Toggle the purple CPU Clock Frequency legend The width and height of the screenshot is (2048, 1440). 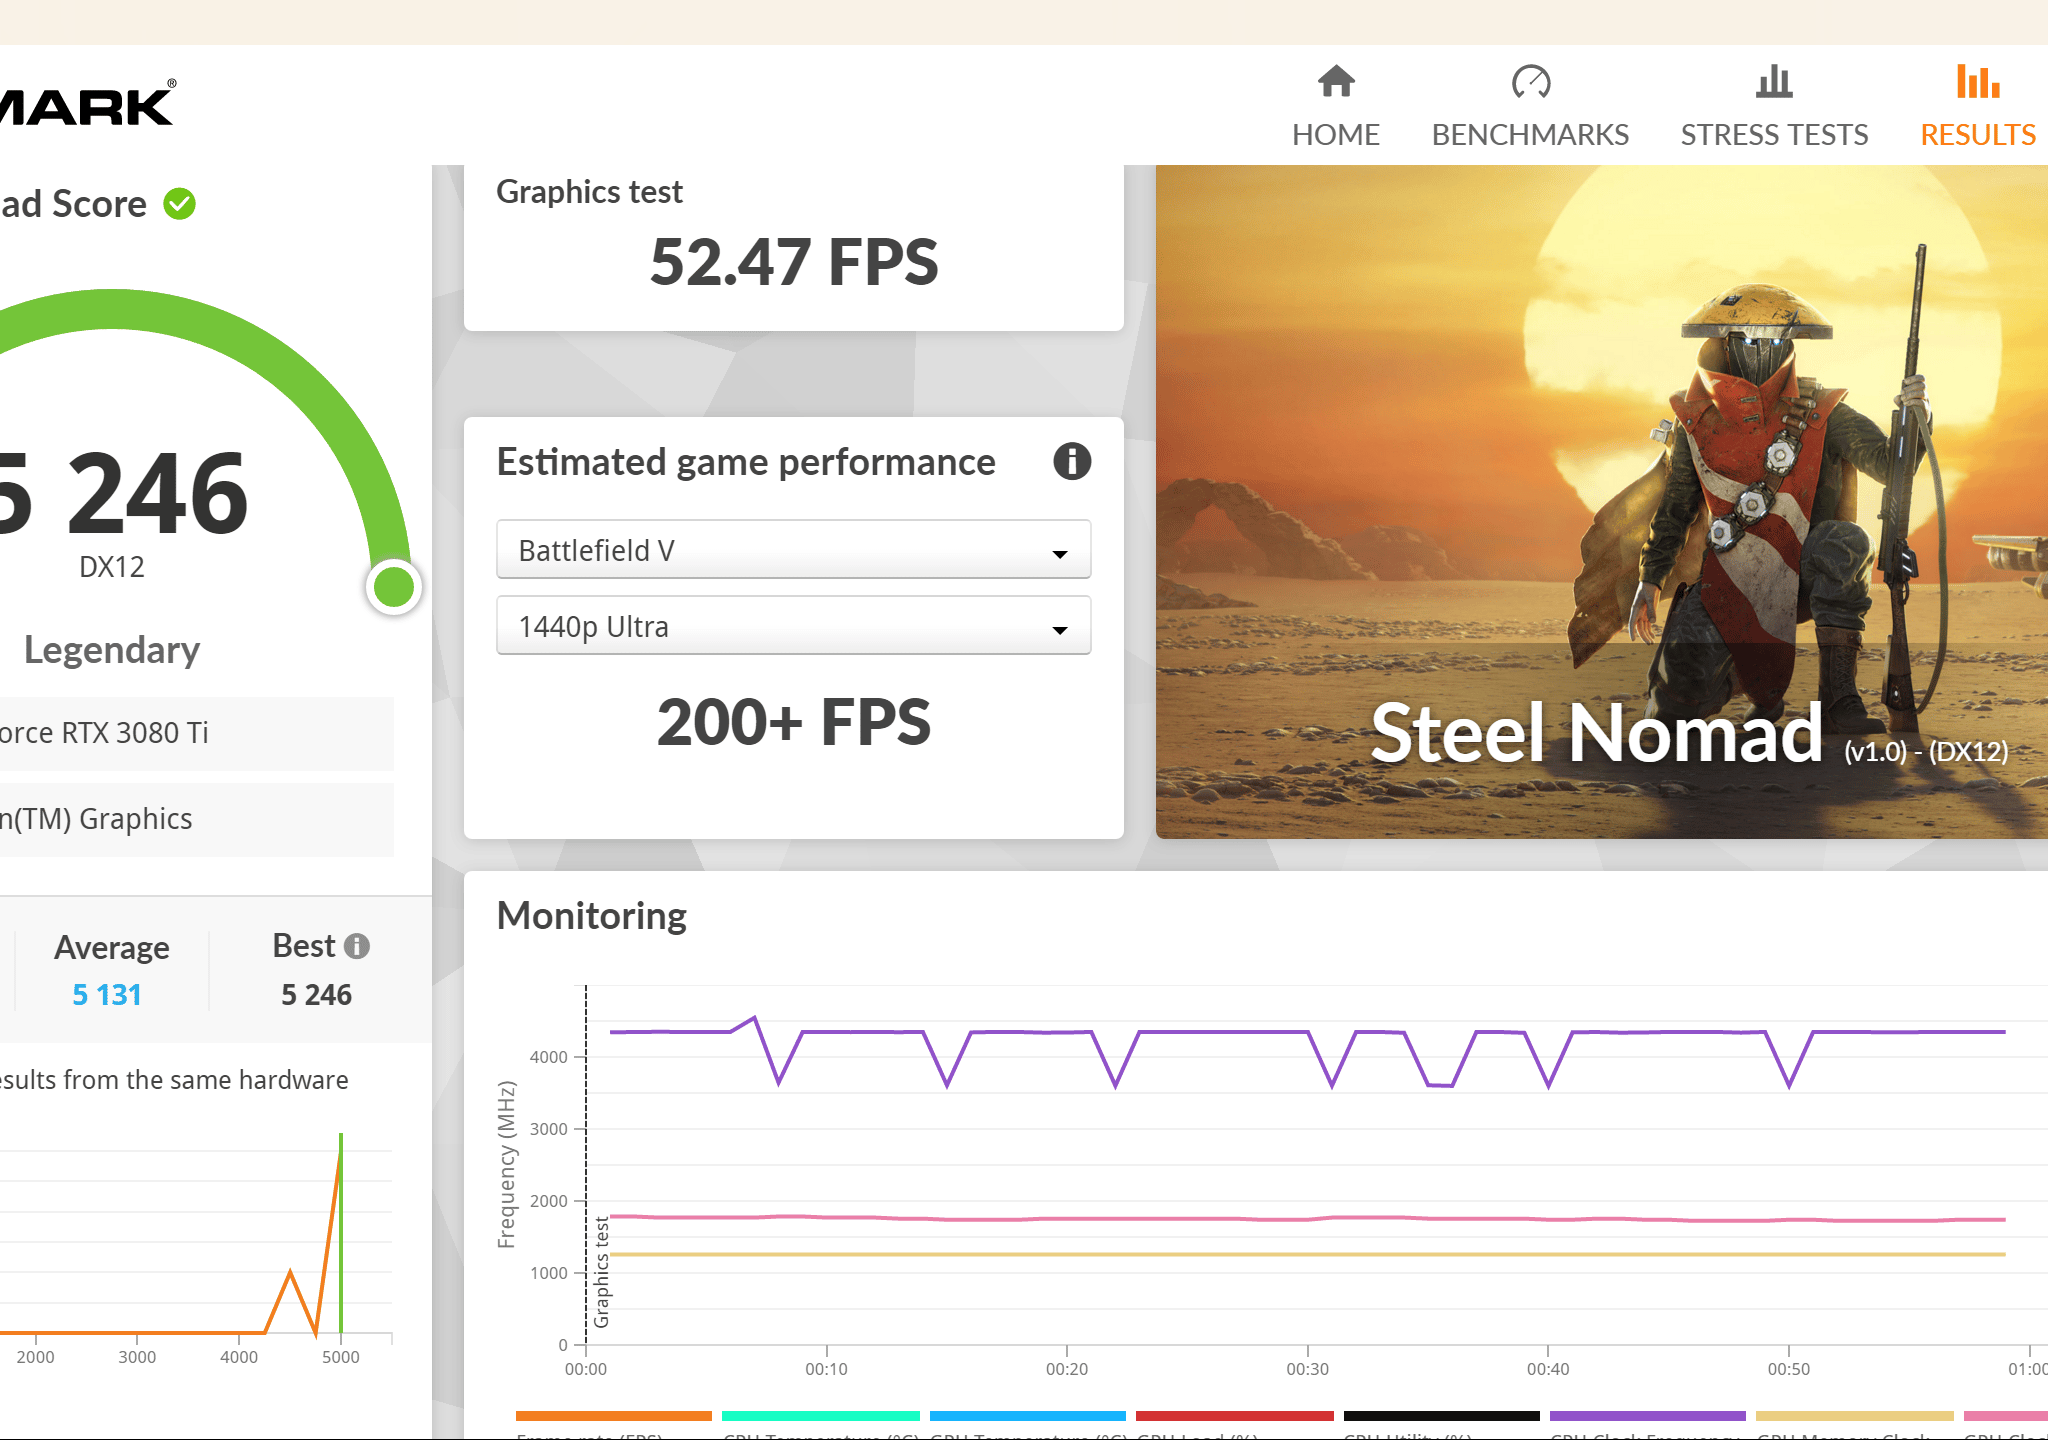[x=1647, y=1416]
